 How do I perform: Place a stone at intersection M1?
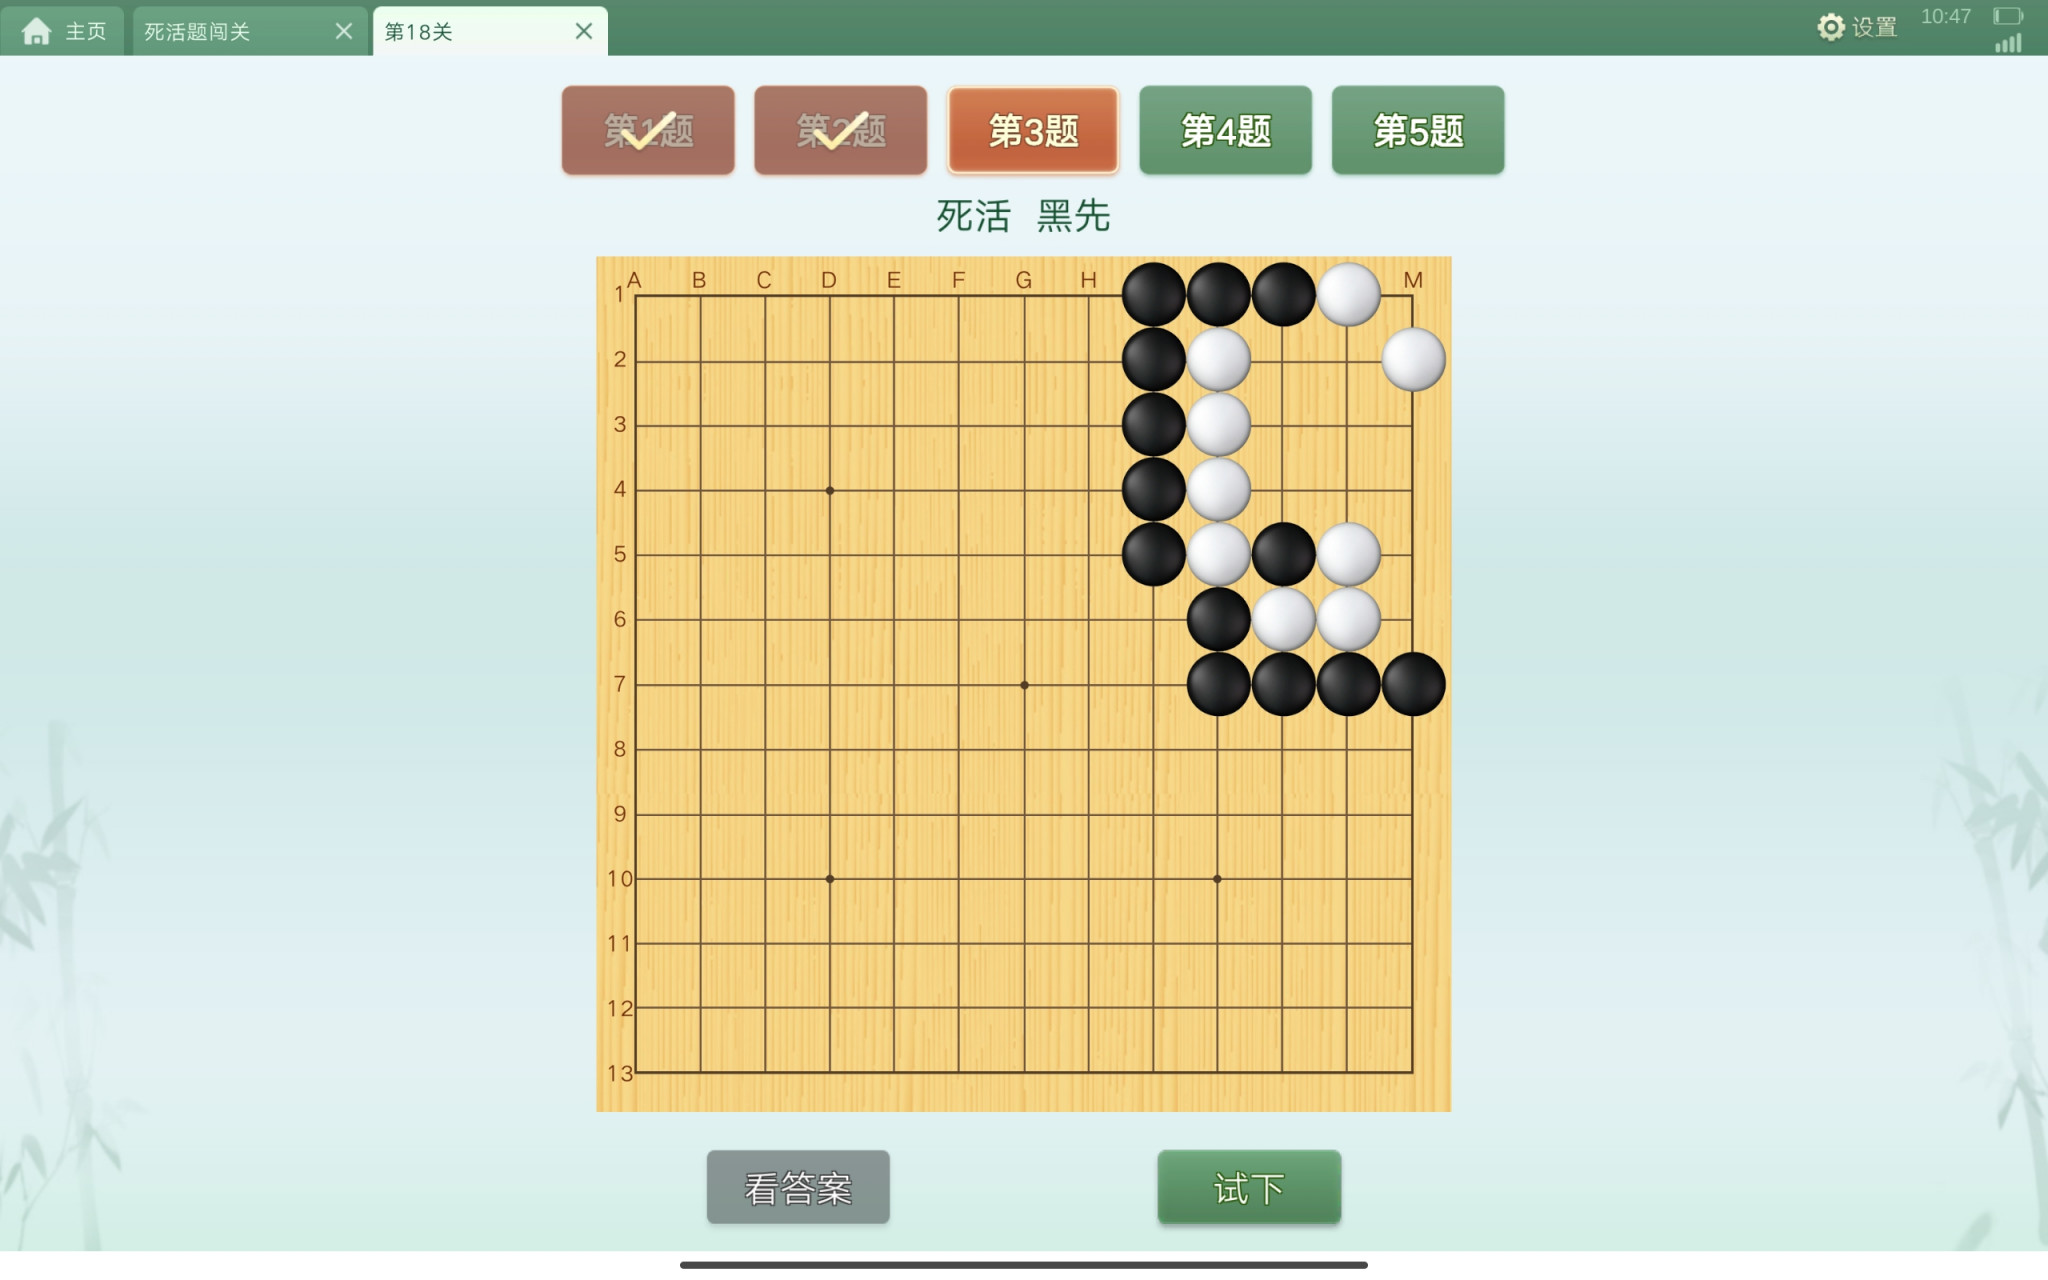[1413, 295]
